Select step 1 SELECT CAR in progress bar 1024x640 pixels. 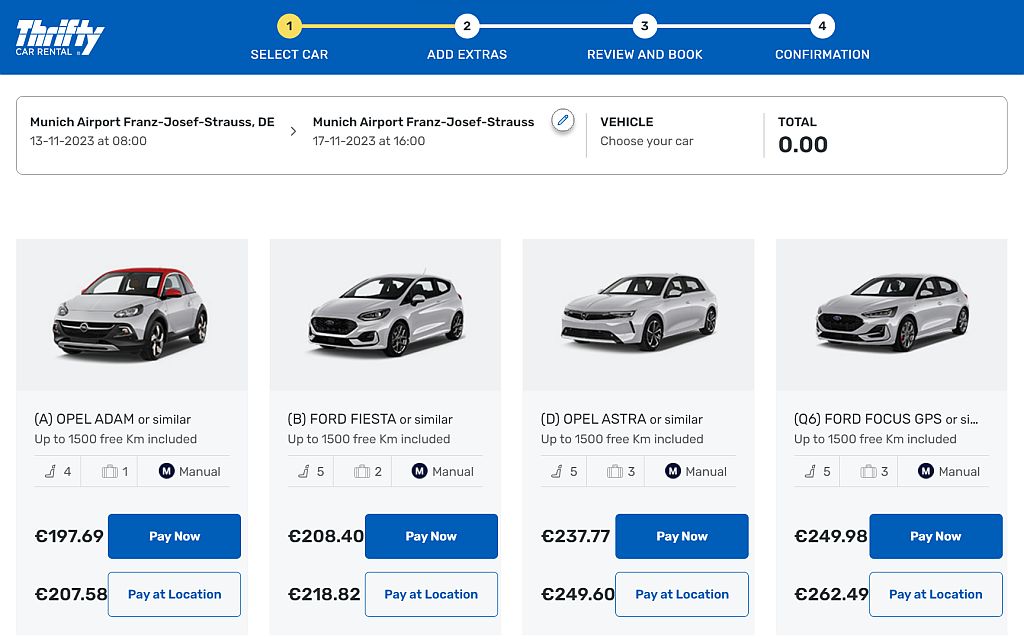tap(289, 26)
